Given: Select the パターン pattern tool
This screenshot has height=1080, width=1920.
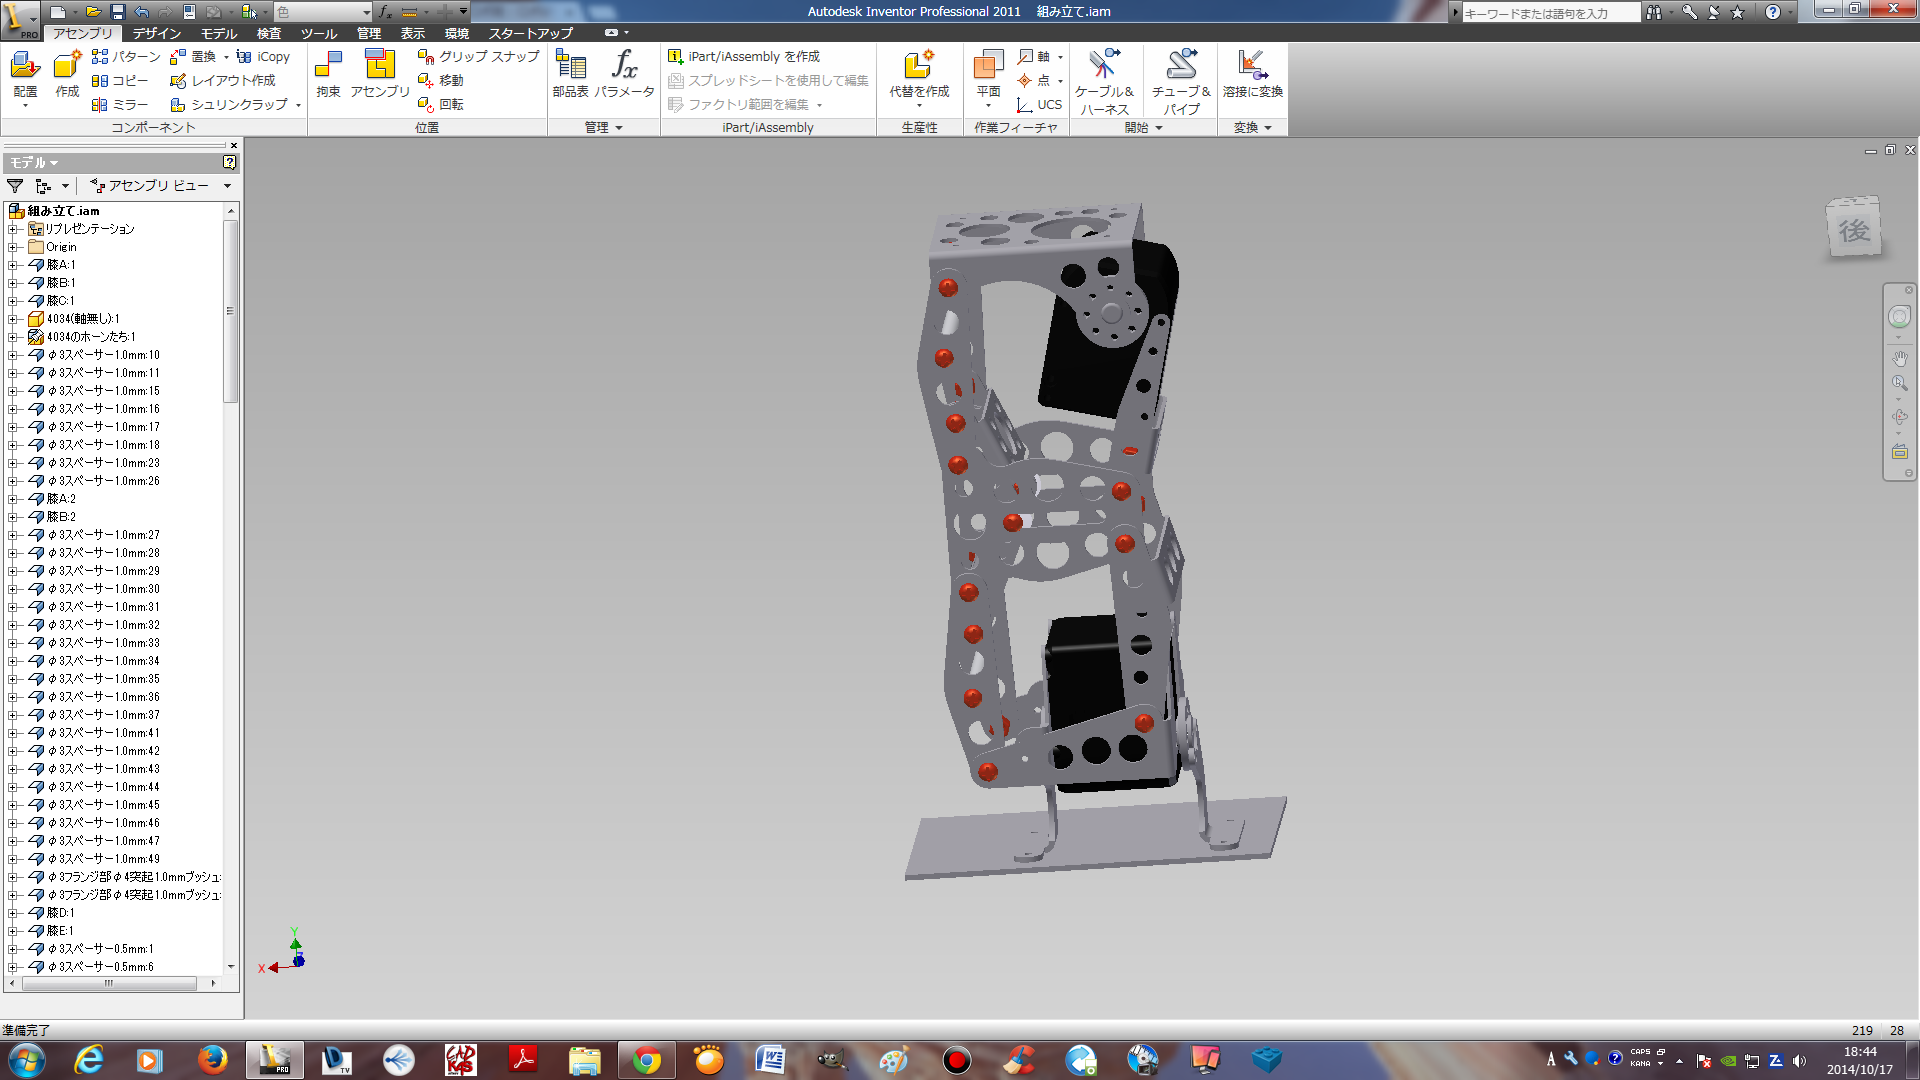Looking at the screenshot, I should coord(125,56).
